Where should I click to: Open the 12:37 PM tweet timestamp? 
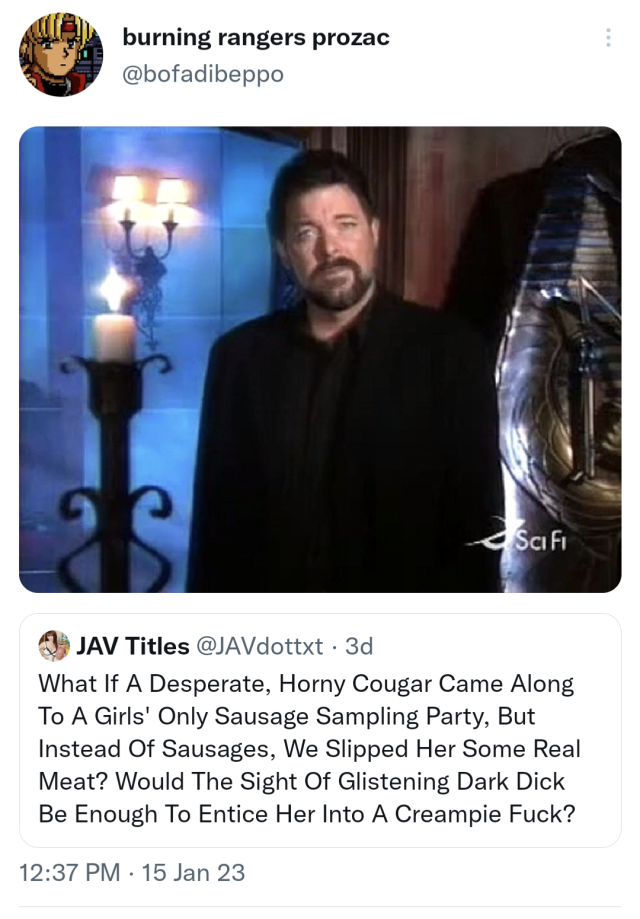point(70,873)
